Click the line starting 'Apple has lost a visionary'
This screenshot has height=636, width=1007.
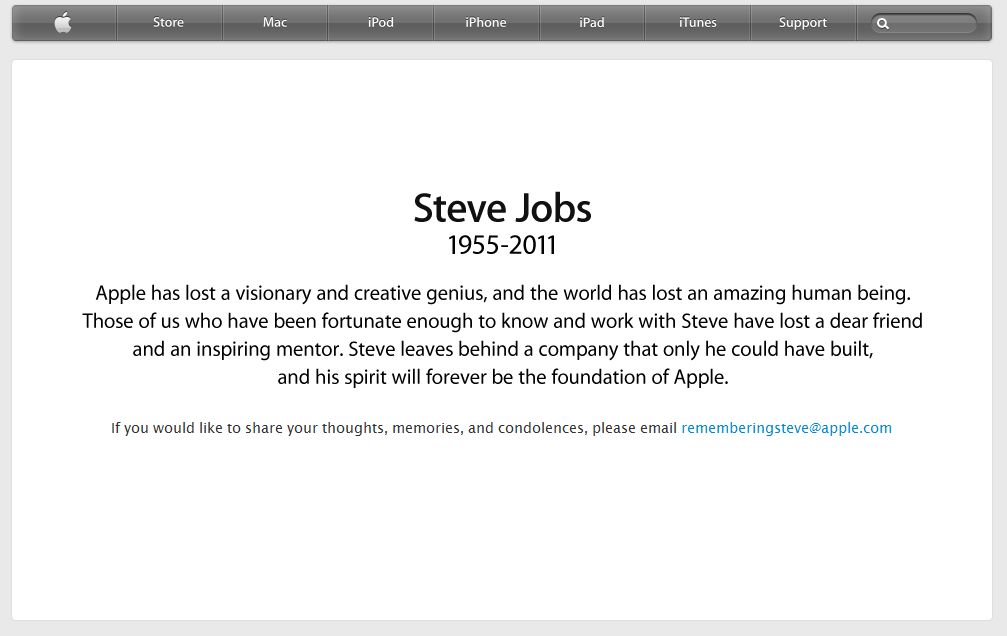tap(503, 294)
